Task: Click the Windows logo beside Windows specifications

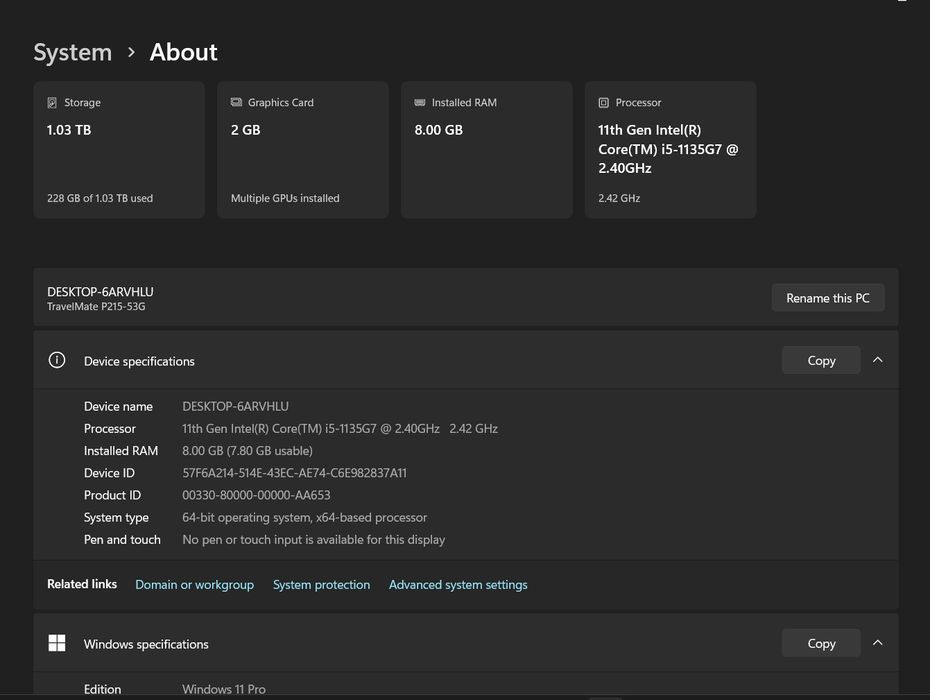Action: pyautogui.click(x=57, y=644)
